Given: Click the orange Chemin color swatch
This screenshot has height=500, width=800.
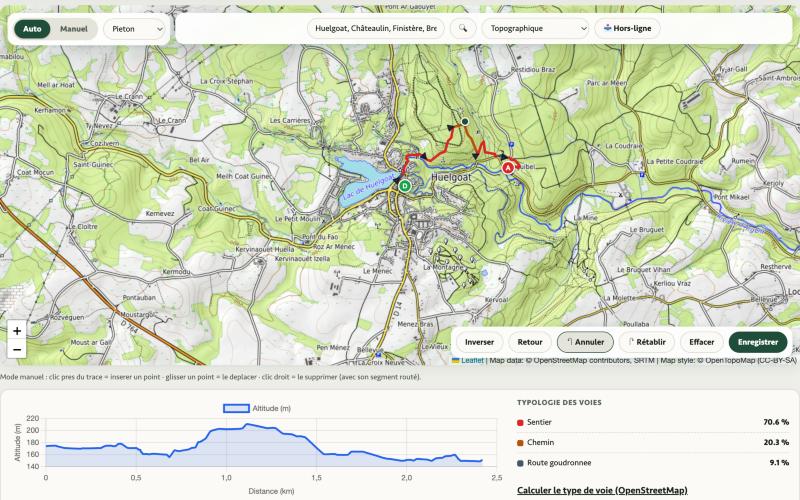Looking at the screenshot, I should [x=520, y=443].
